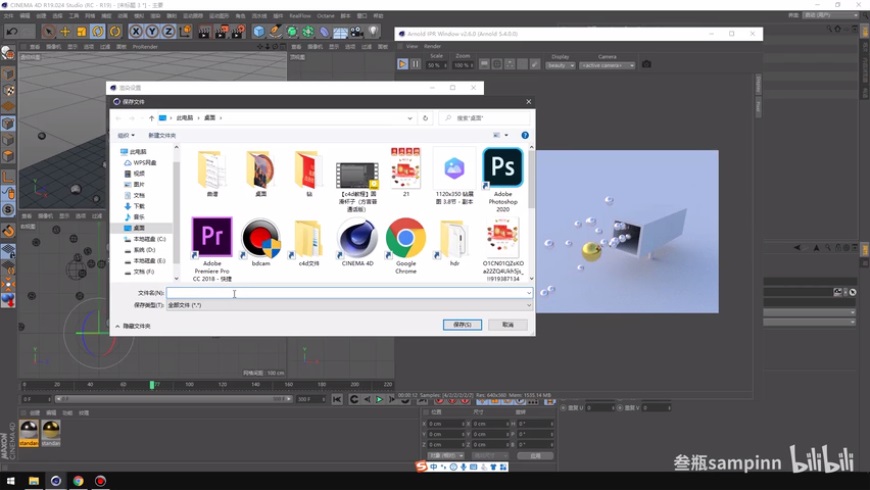Click the 文件名 file name input field

click(x=350, y=293)
